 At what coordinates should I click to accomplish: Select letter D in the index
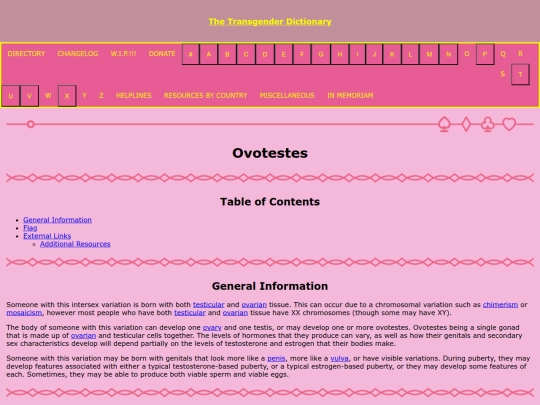265,54
